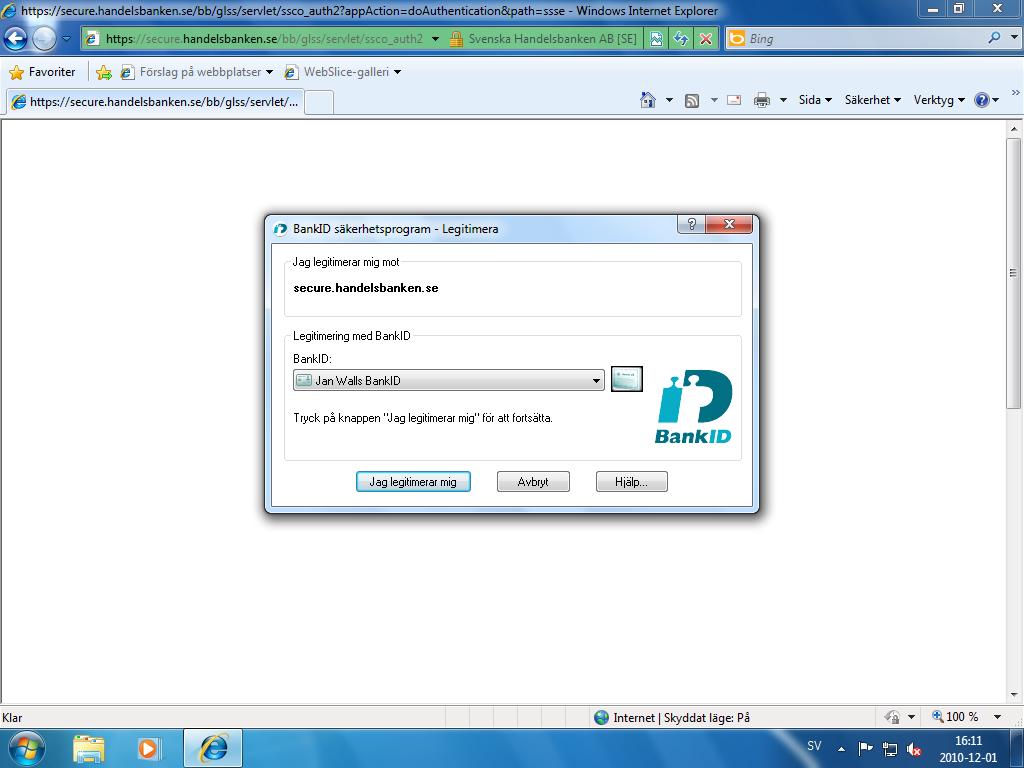Click the RSS feeds icon
Image resolution: width=1024 pixels, height=768 pixels.
click(692, 100)
